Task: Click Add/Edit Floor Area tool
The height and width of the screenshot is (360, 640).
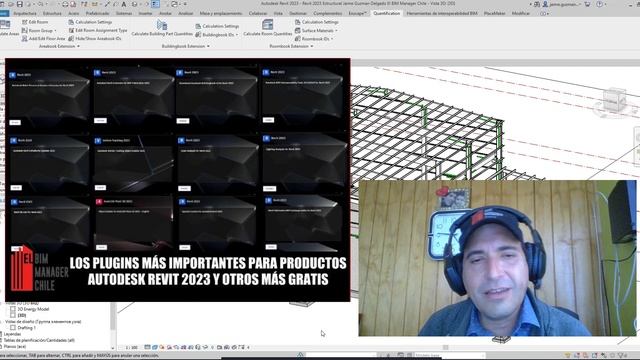Action: tap(43, 38)
